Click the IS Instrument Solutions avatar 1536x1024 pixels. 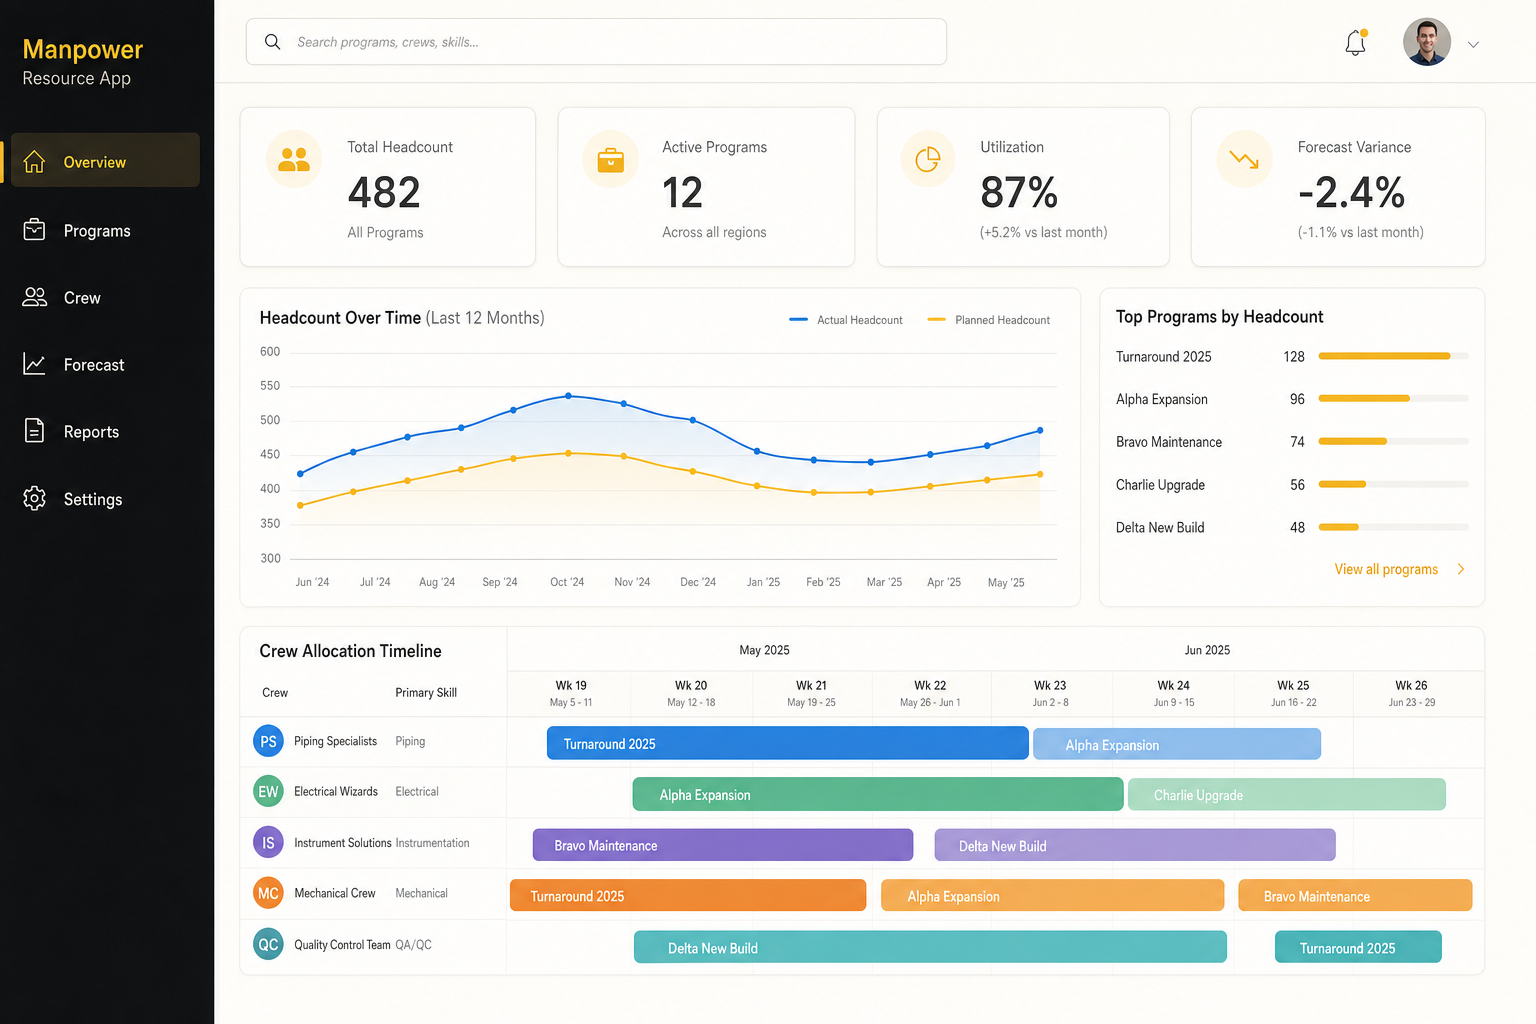[268, 842]
